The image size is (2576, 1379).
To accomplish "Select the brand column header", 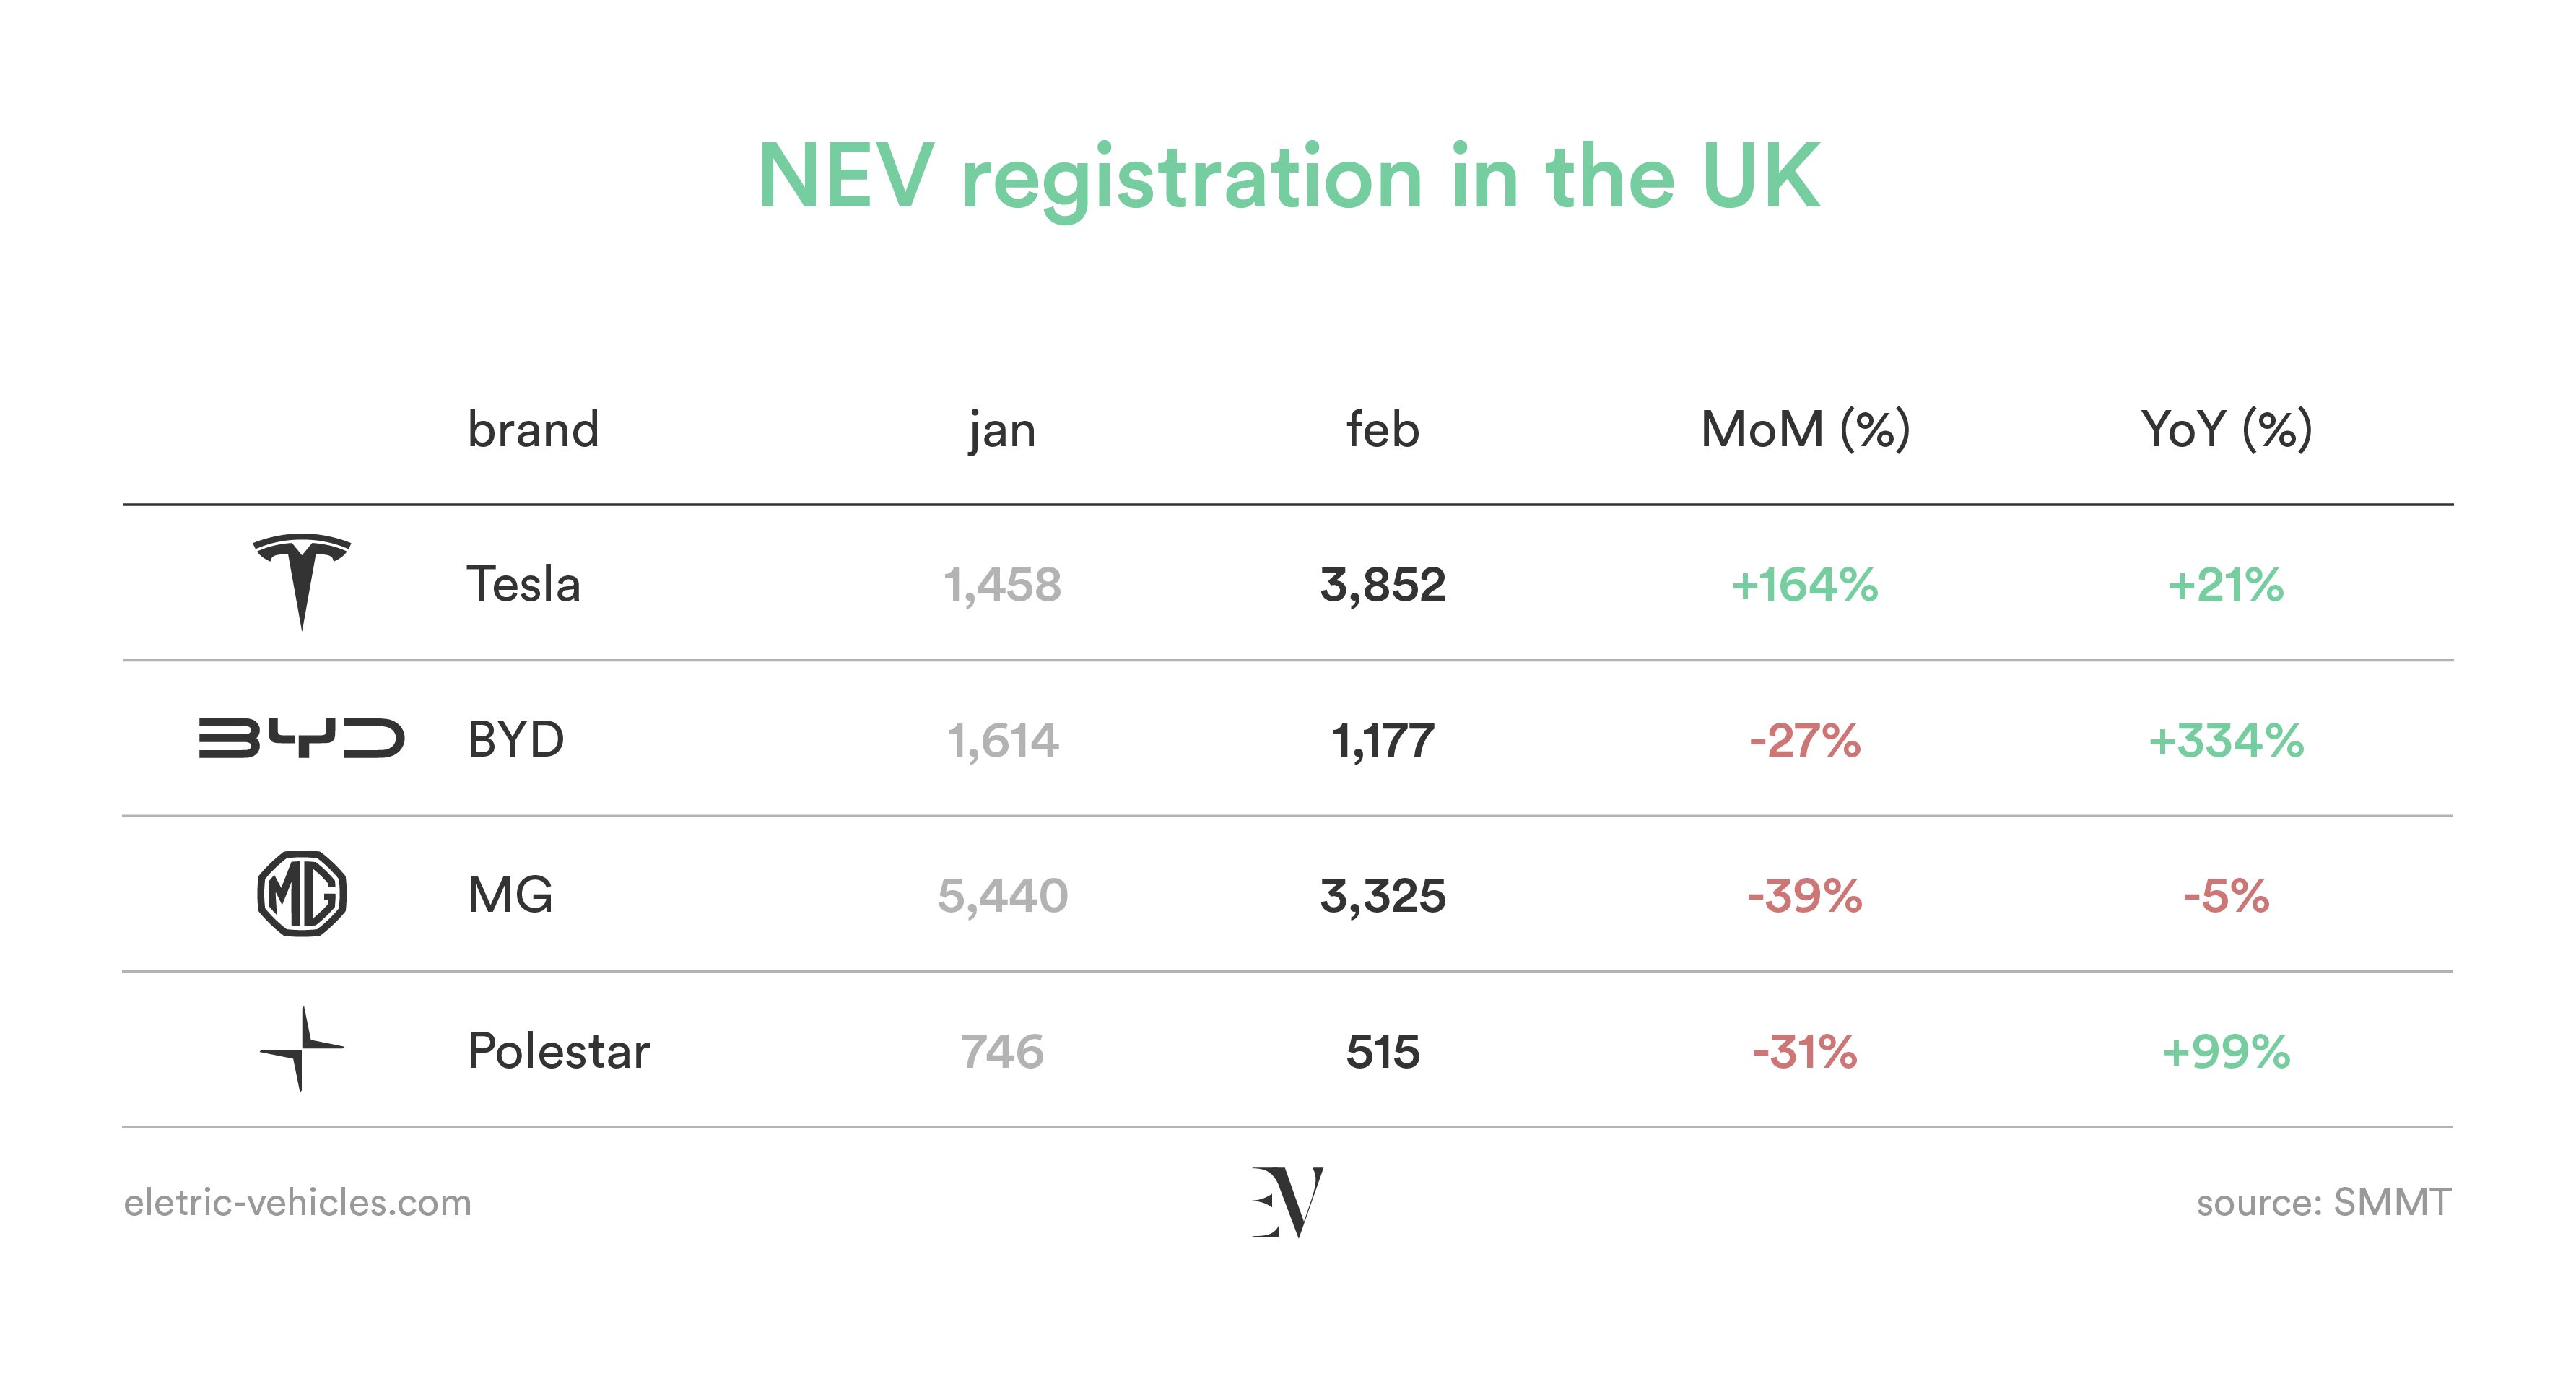I will (x=533, y=429).
